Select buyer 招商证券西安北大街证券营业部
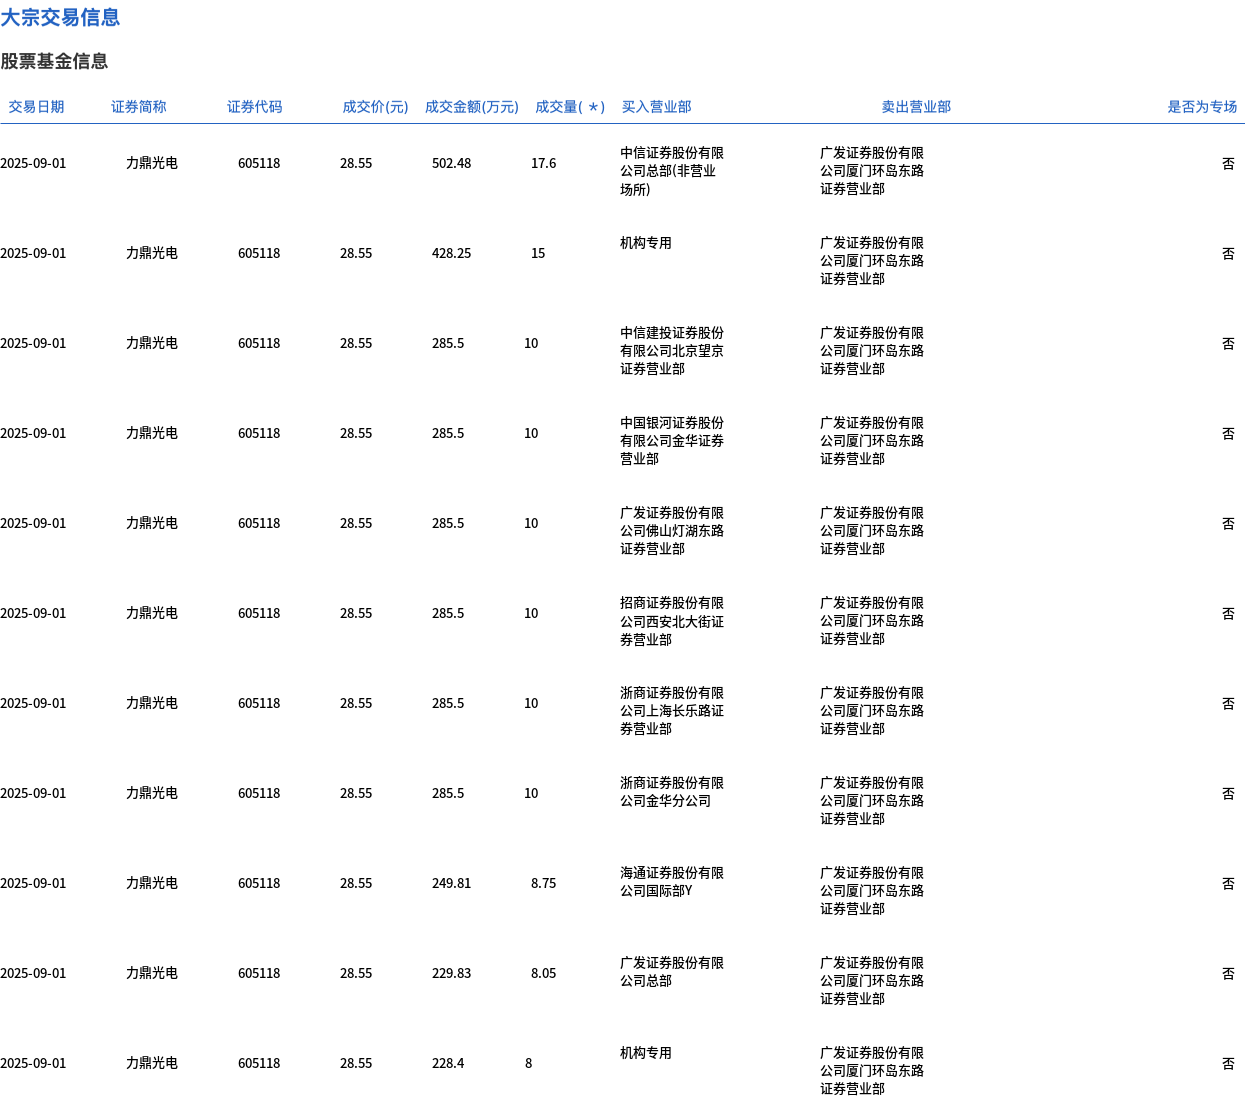This screenshot has height=1114, width=1245. coord(672,621)
